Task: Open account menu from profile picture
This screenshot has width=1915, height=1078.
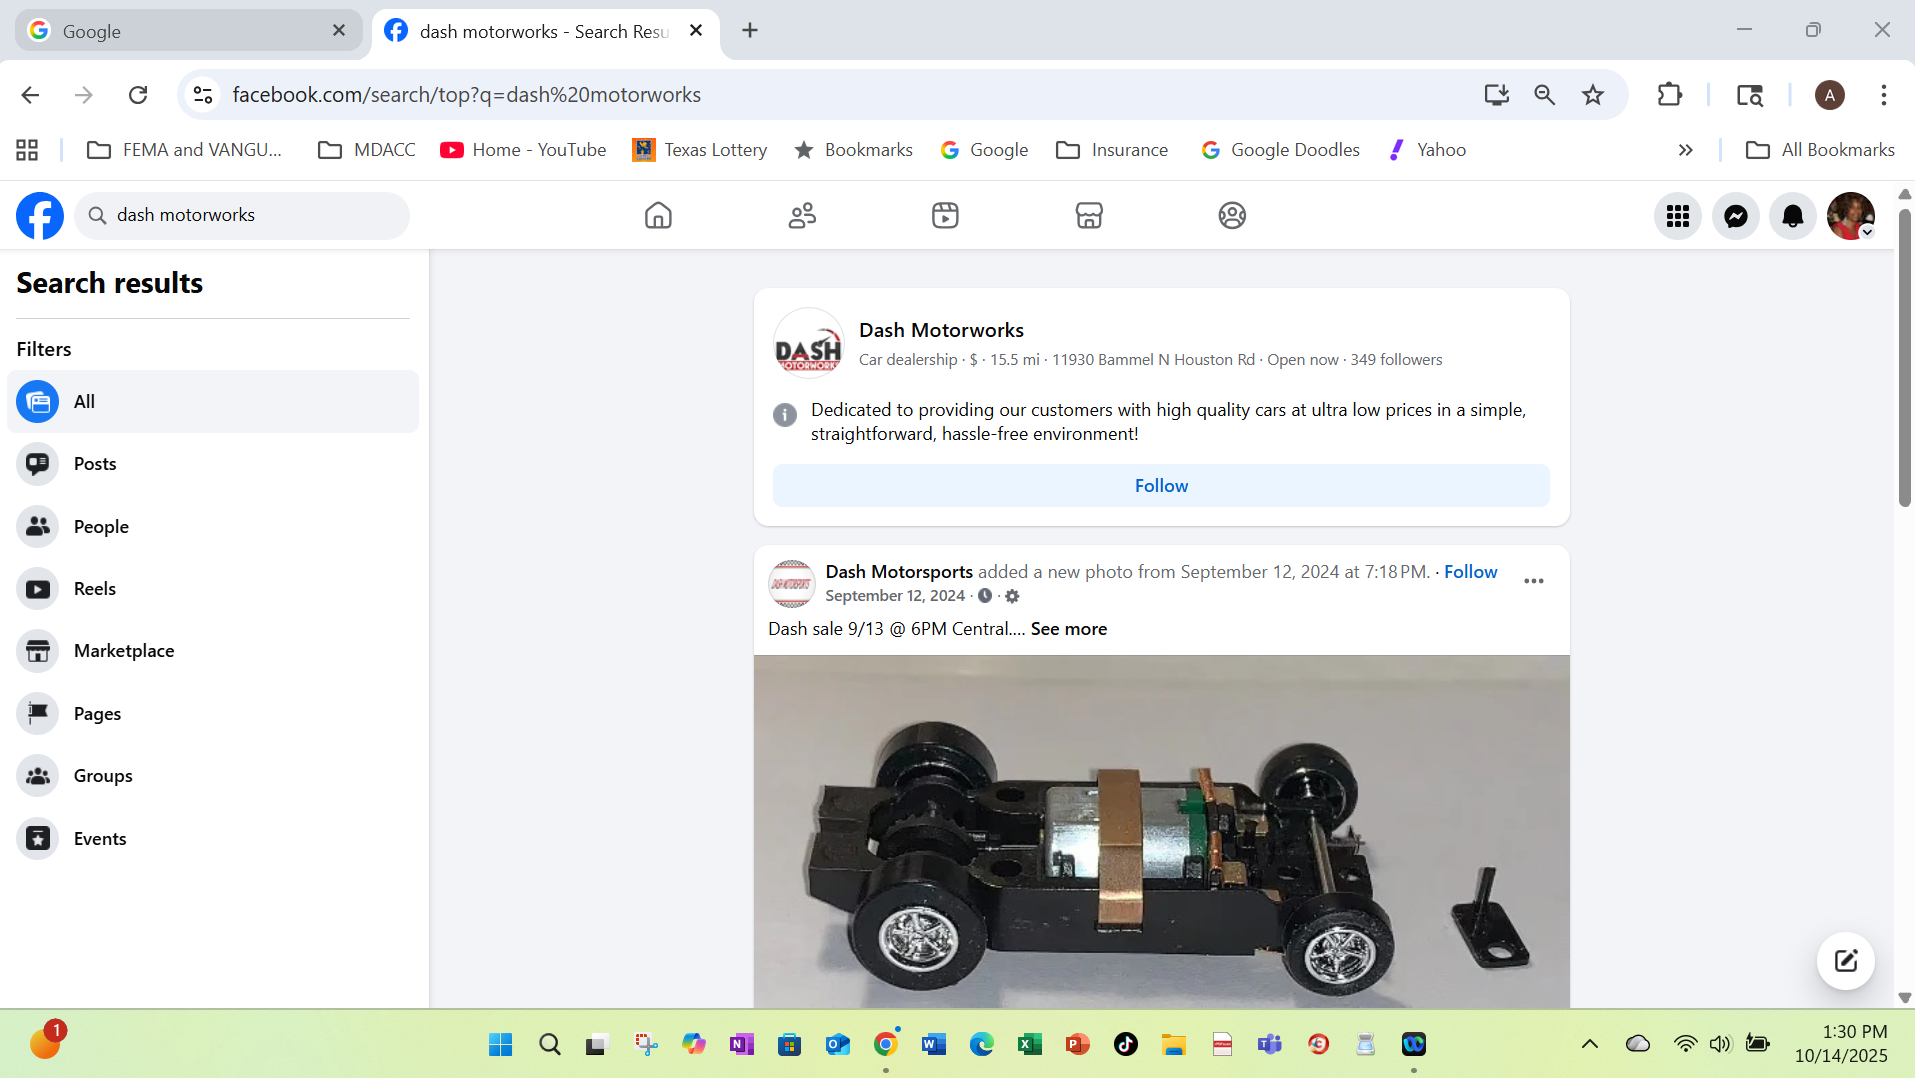Action: (1850, 216)
